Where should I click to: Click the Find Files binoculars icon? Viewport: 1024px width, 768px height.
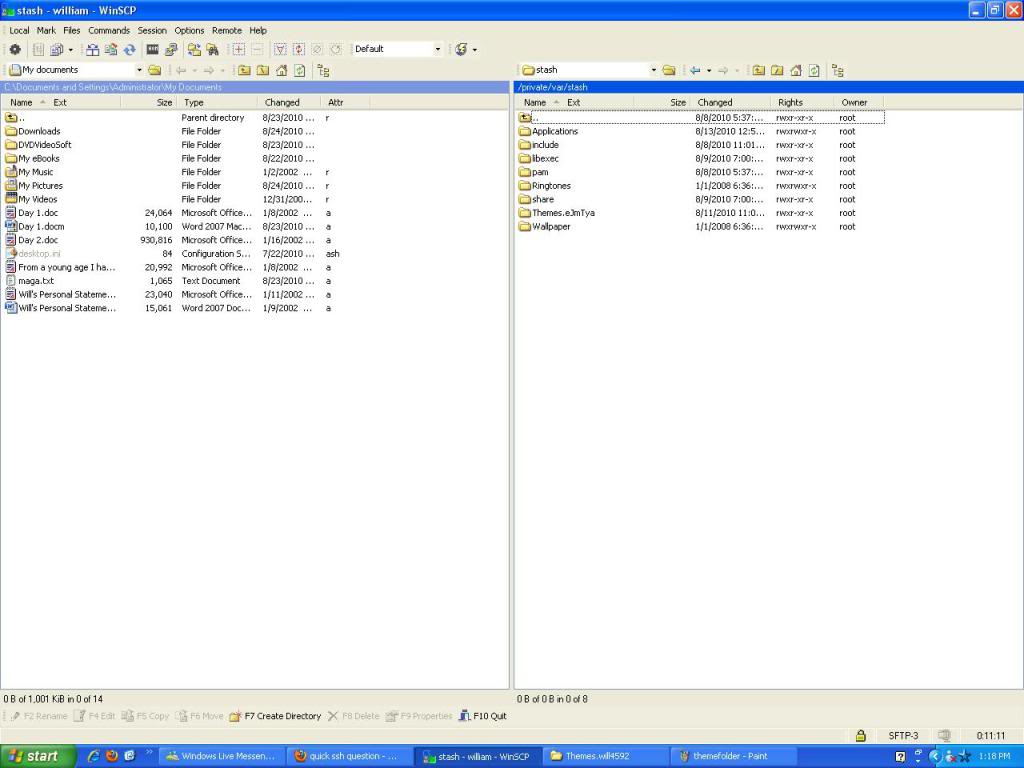[x=212, y=49]
